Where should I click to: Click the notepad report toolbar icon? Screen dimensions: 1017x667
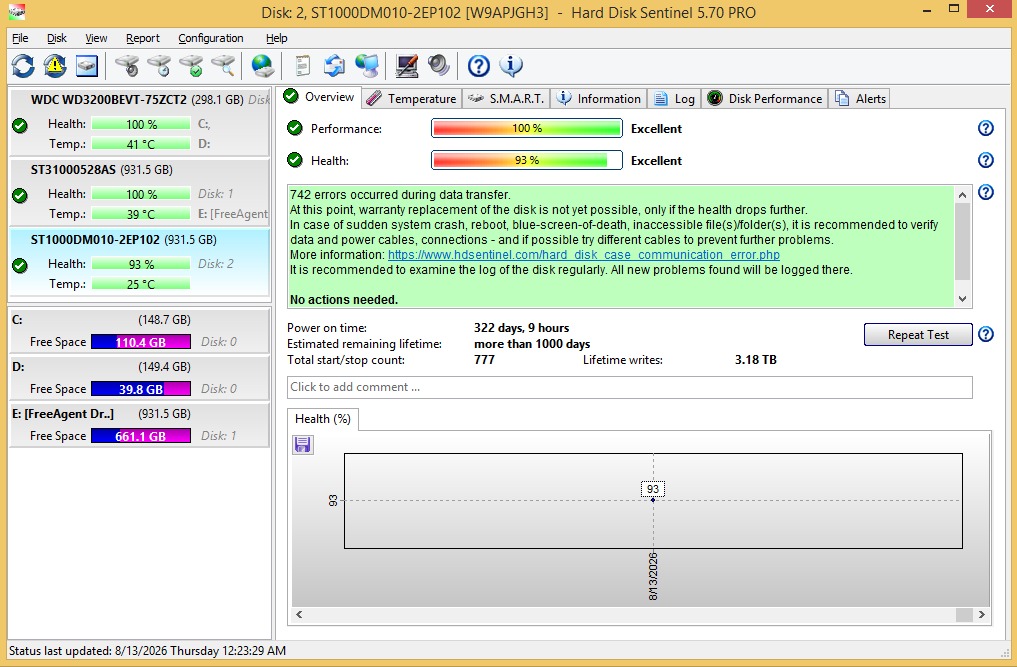302,66
